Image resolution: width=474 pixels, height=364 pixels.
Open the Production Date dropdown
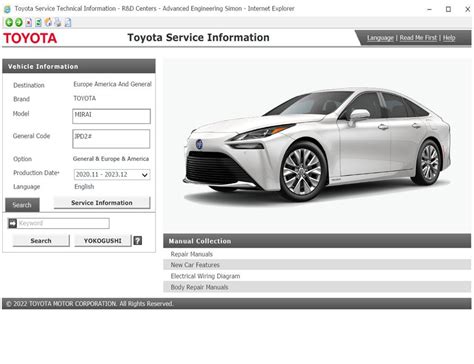click(x=112, y=174)
